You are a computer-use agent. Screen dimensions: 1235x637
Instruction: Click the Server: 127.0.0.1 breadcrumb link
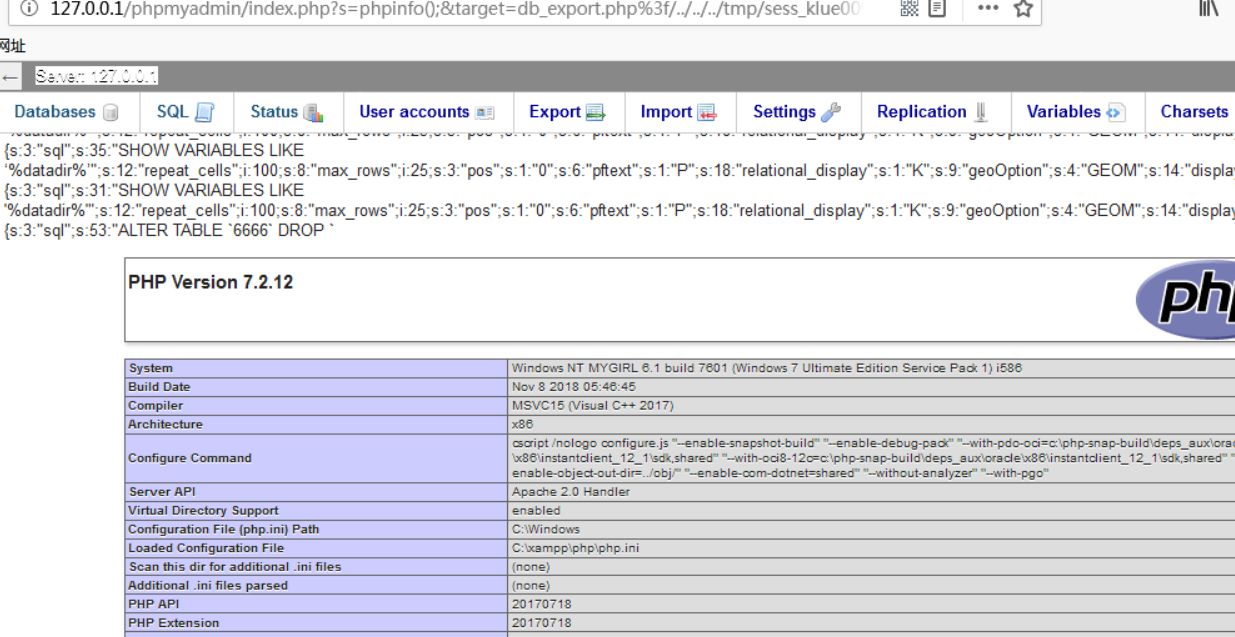click(96, 77)
